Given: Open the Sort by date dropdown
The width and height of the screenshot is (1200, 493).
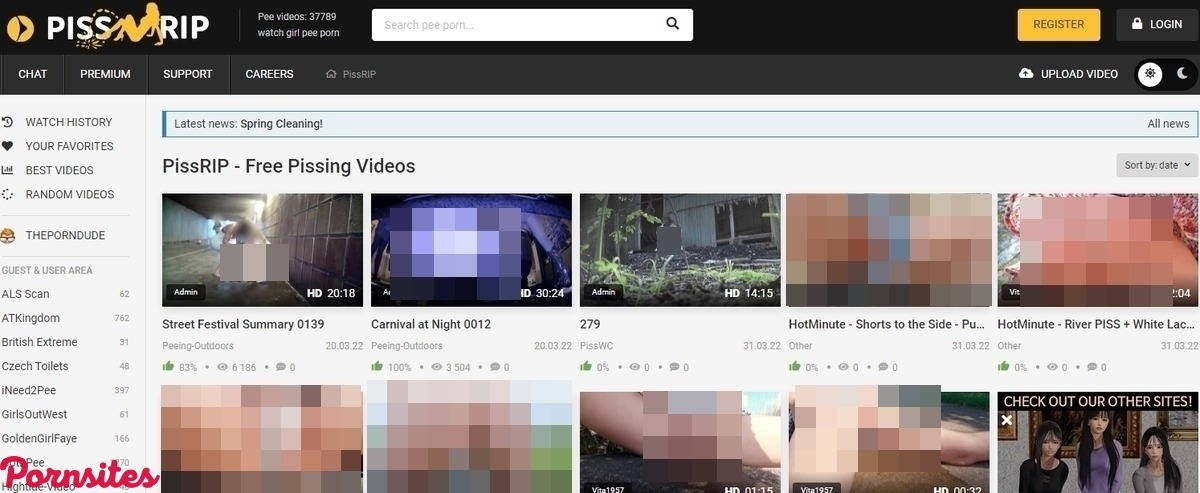Looking at the screenshot, I should pyautogui.click(x=1157, y=165).
